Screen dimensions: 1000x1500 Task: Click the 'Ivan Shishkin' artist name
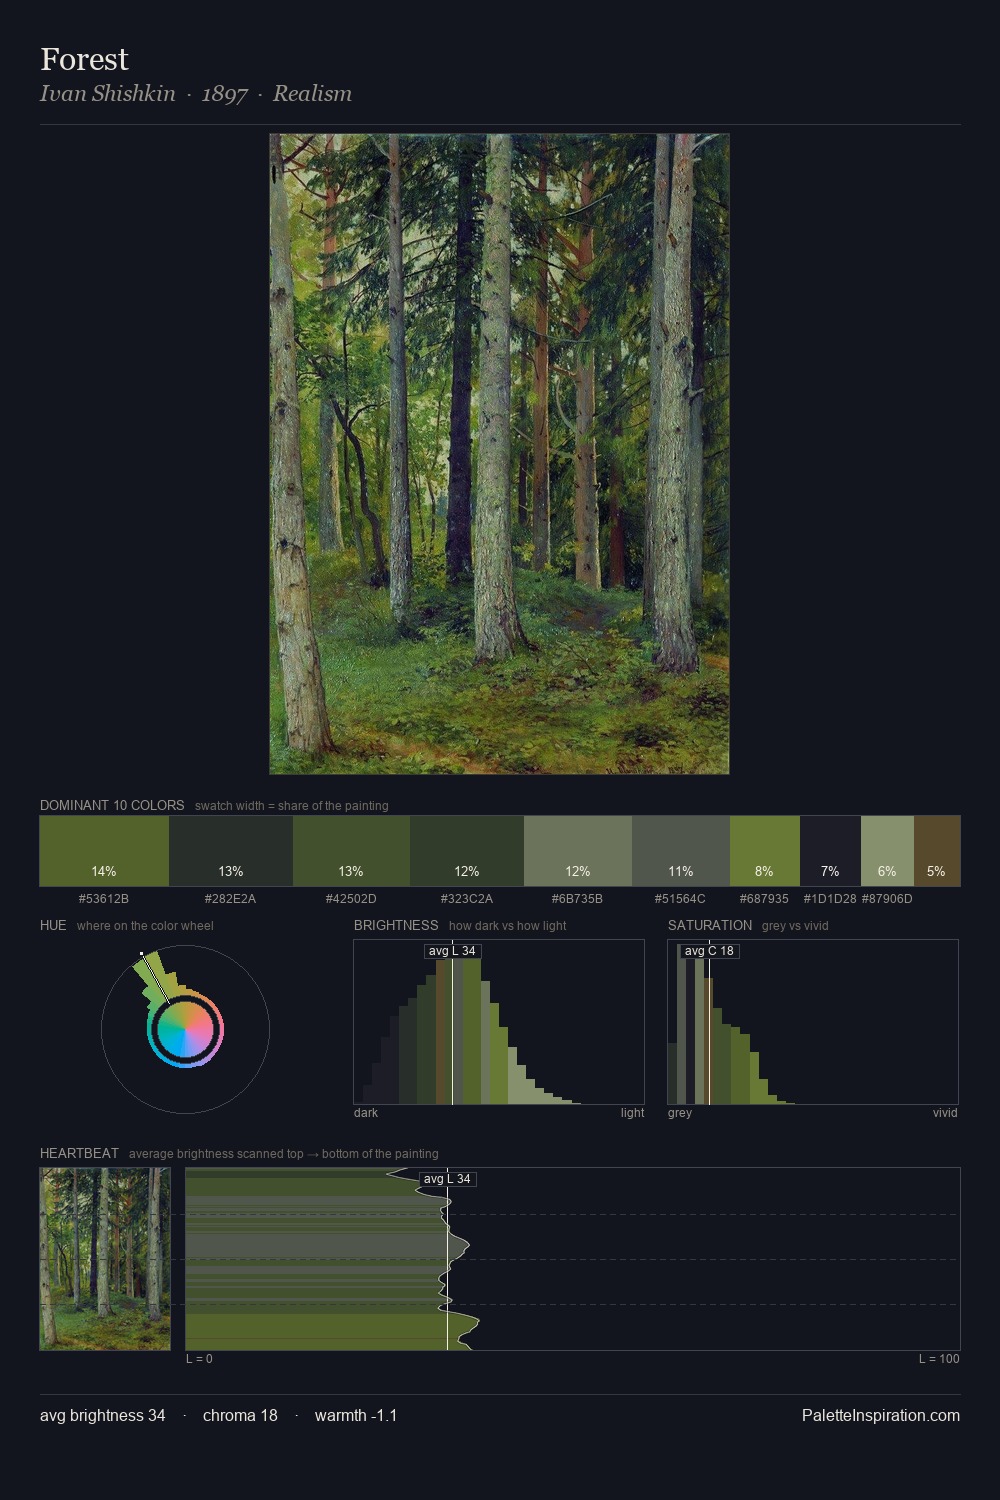coord(107,94)
